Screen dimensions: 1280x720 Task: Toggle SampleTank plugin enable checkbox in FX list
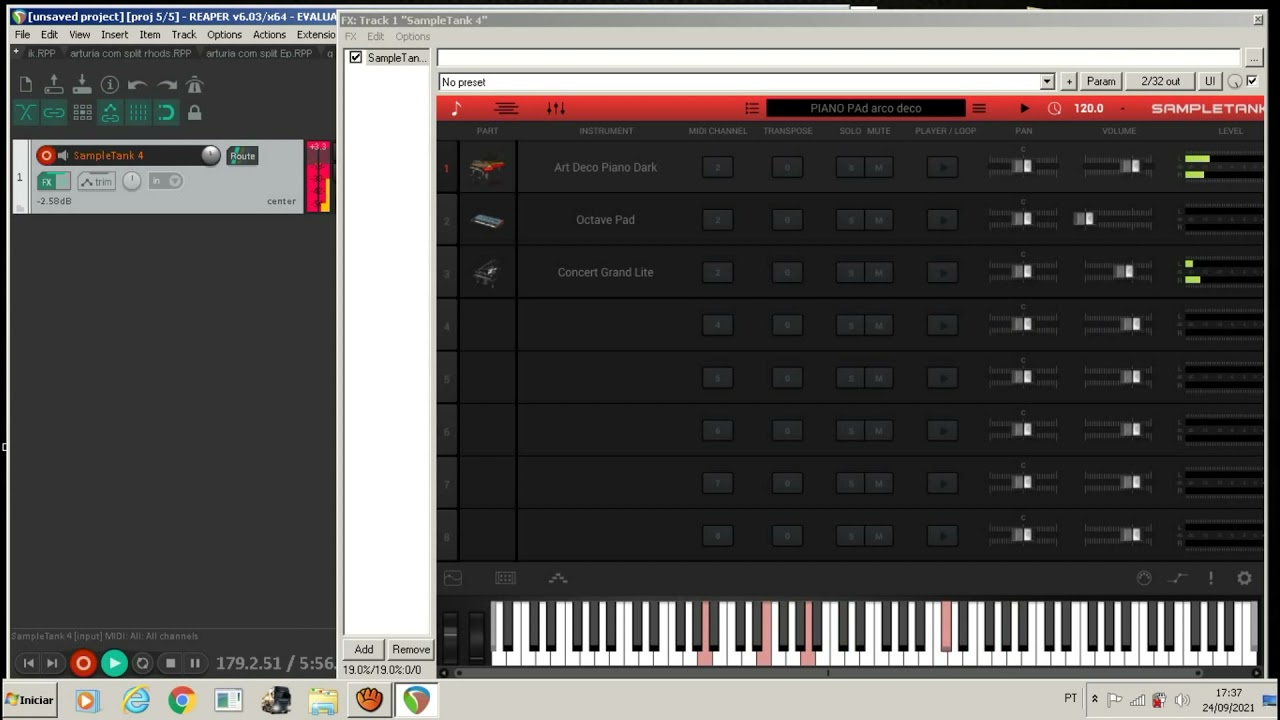coord(355,58)
